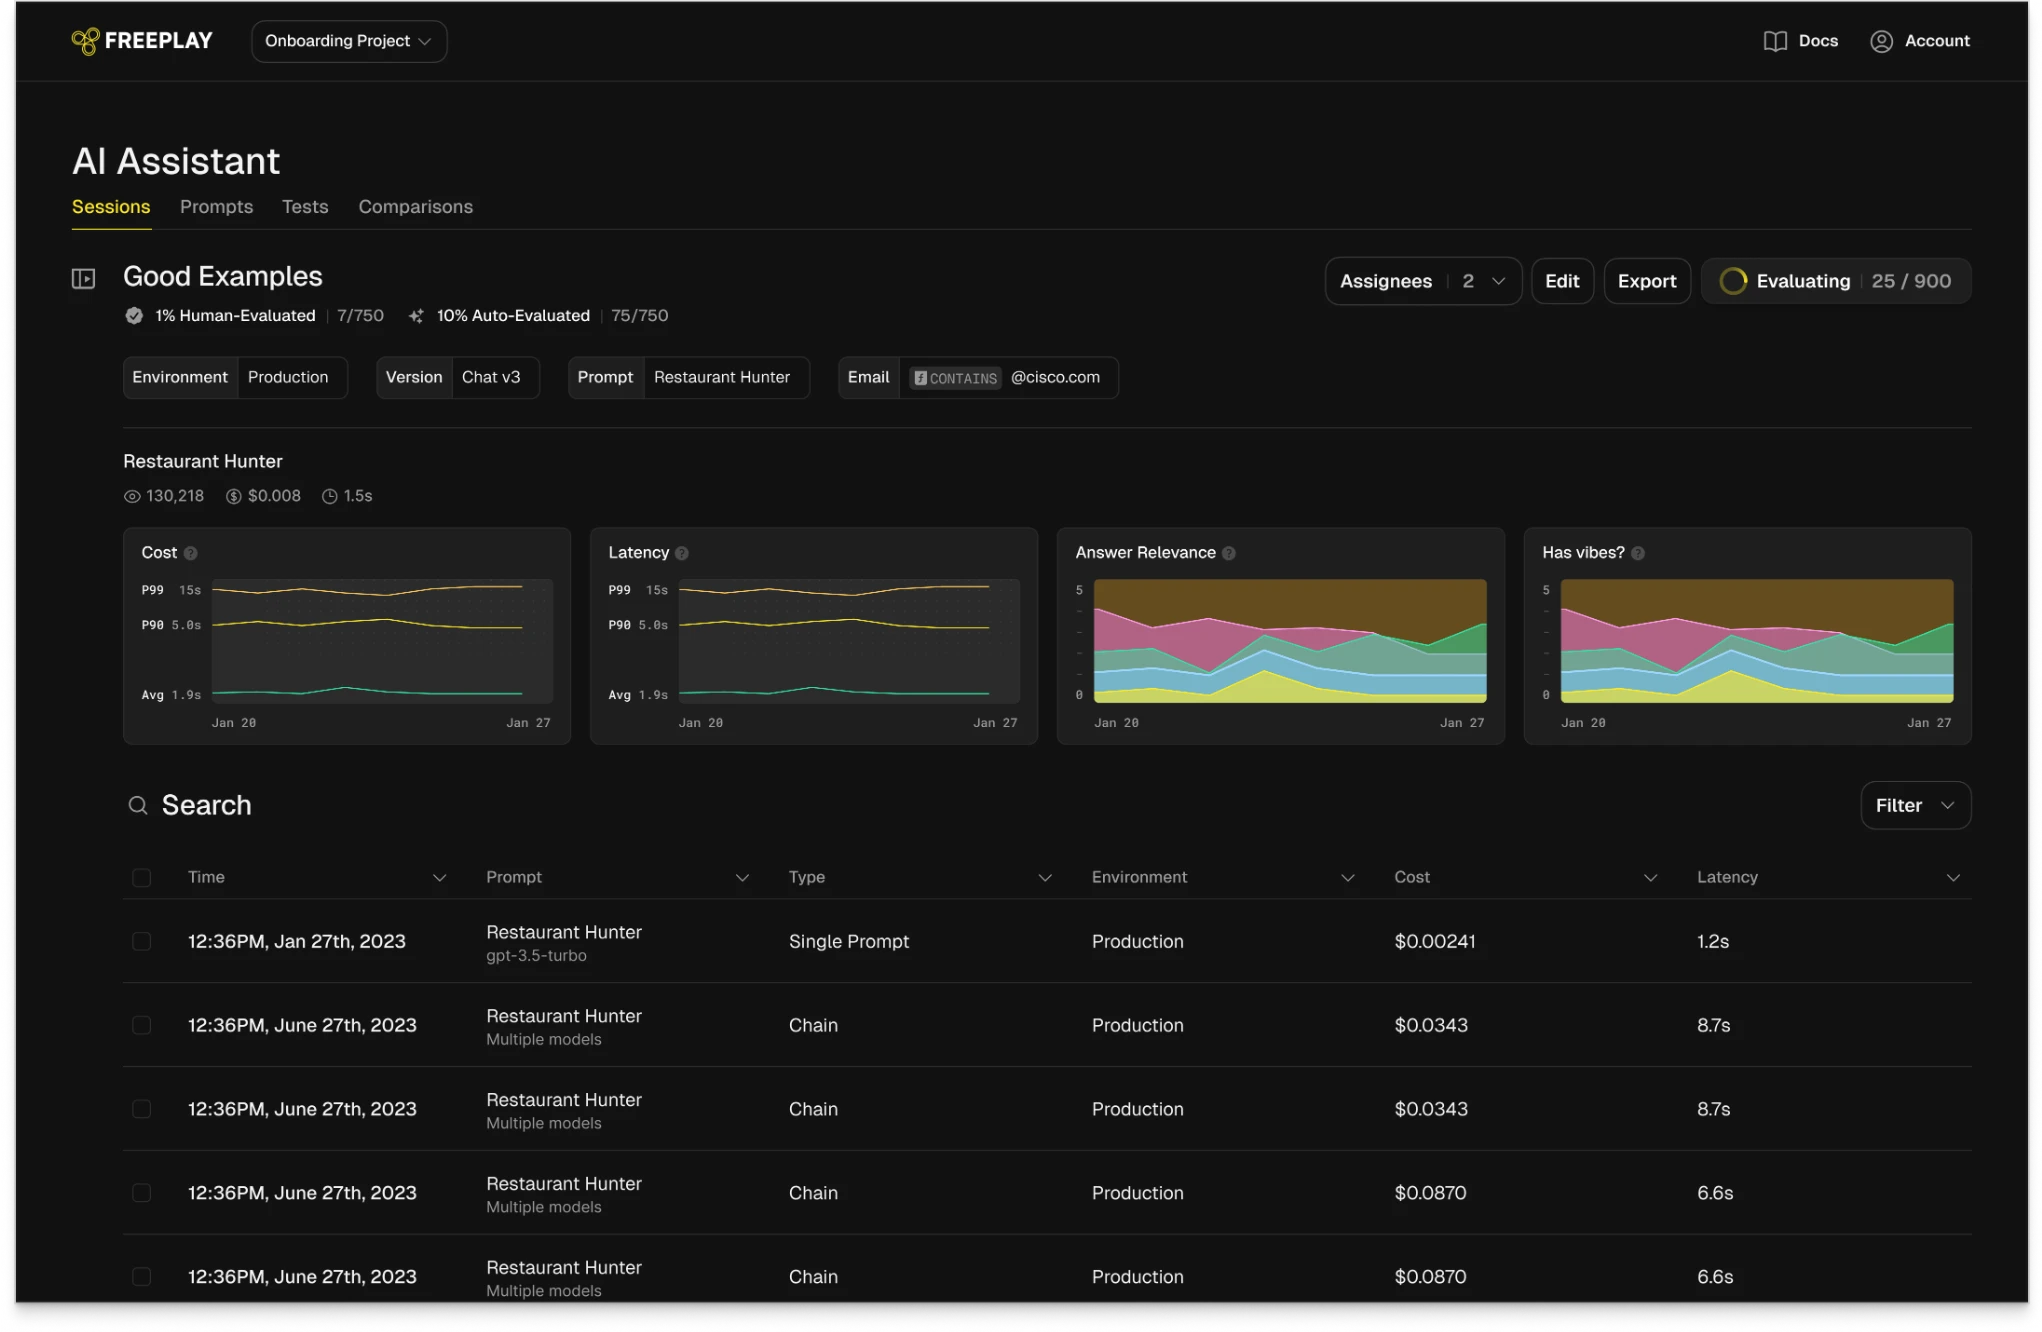Check the last visible June 27th row
Viewport: 2042px width, 1332px height.
pos(142,1278)
